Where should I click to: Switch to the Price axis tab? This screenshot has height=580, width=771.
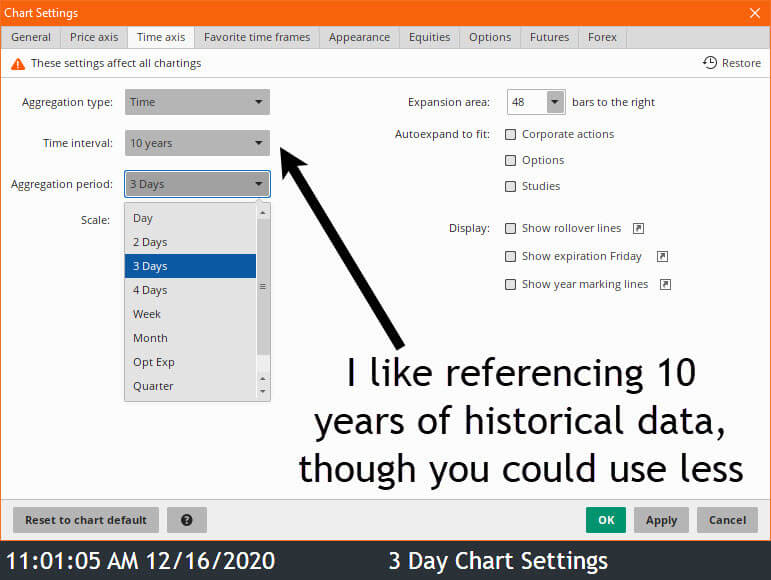(94, 37)
